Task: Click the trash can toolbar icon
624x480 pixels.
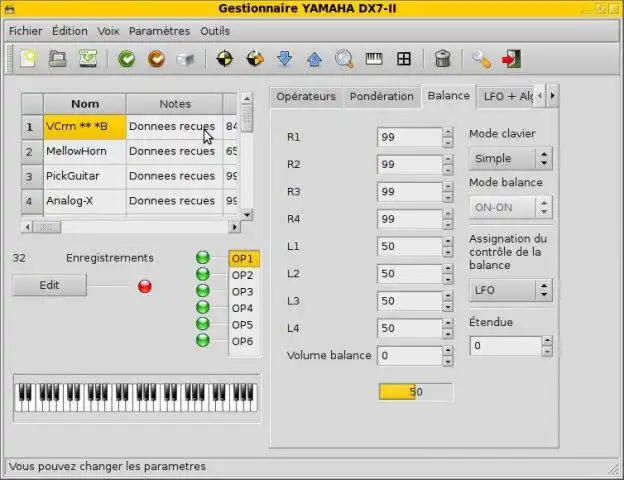Action: [x=443, y=59]
